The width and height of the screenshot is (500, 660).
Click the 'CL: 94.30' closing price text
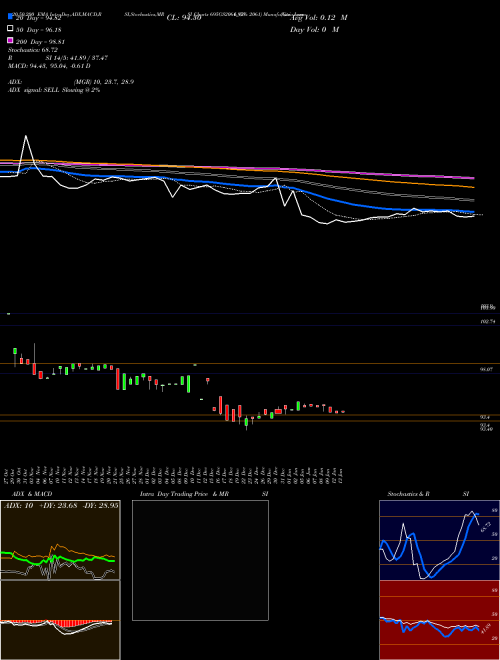(184, 18)
